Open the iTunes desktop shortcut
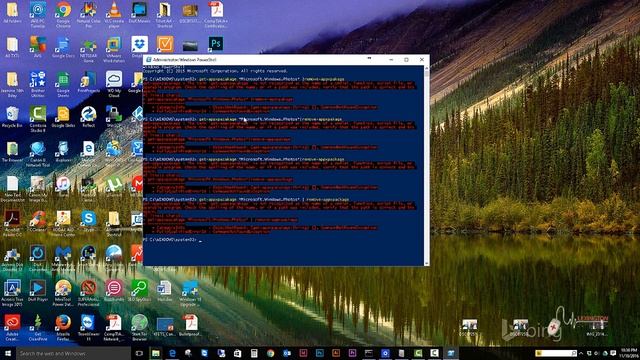This screenshot has height=360, width=640. [x=63, y=187]
